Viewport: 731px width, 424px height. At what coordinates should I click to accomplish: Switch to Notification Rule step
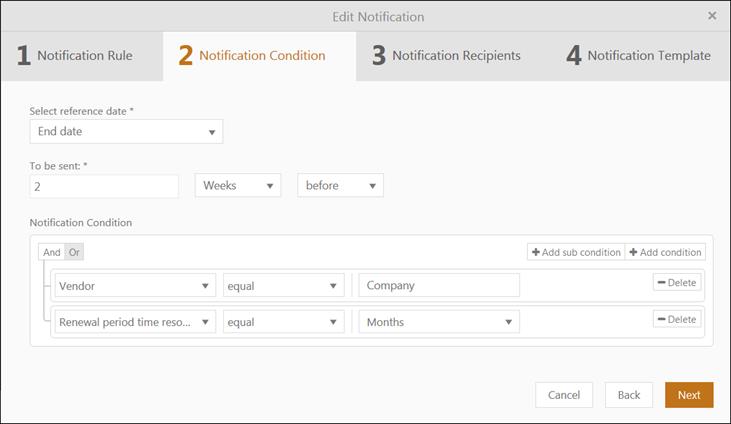click(76, 56)
